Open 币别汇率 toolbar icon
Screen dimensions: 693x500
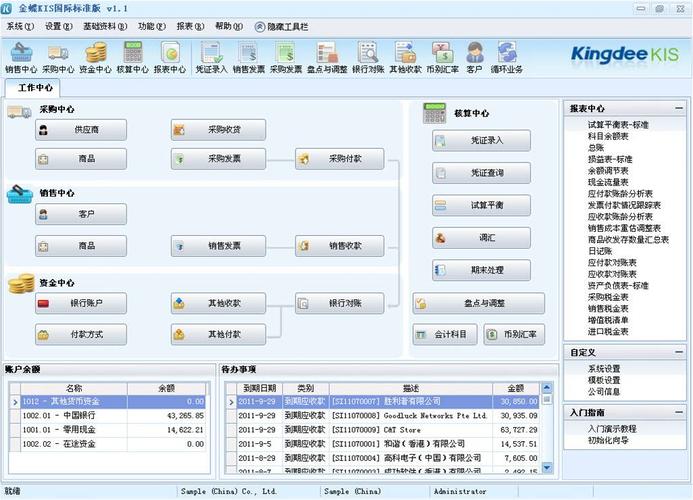point(442,57)
